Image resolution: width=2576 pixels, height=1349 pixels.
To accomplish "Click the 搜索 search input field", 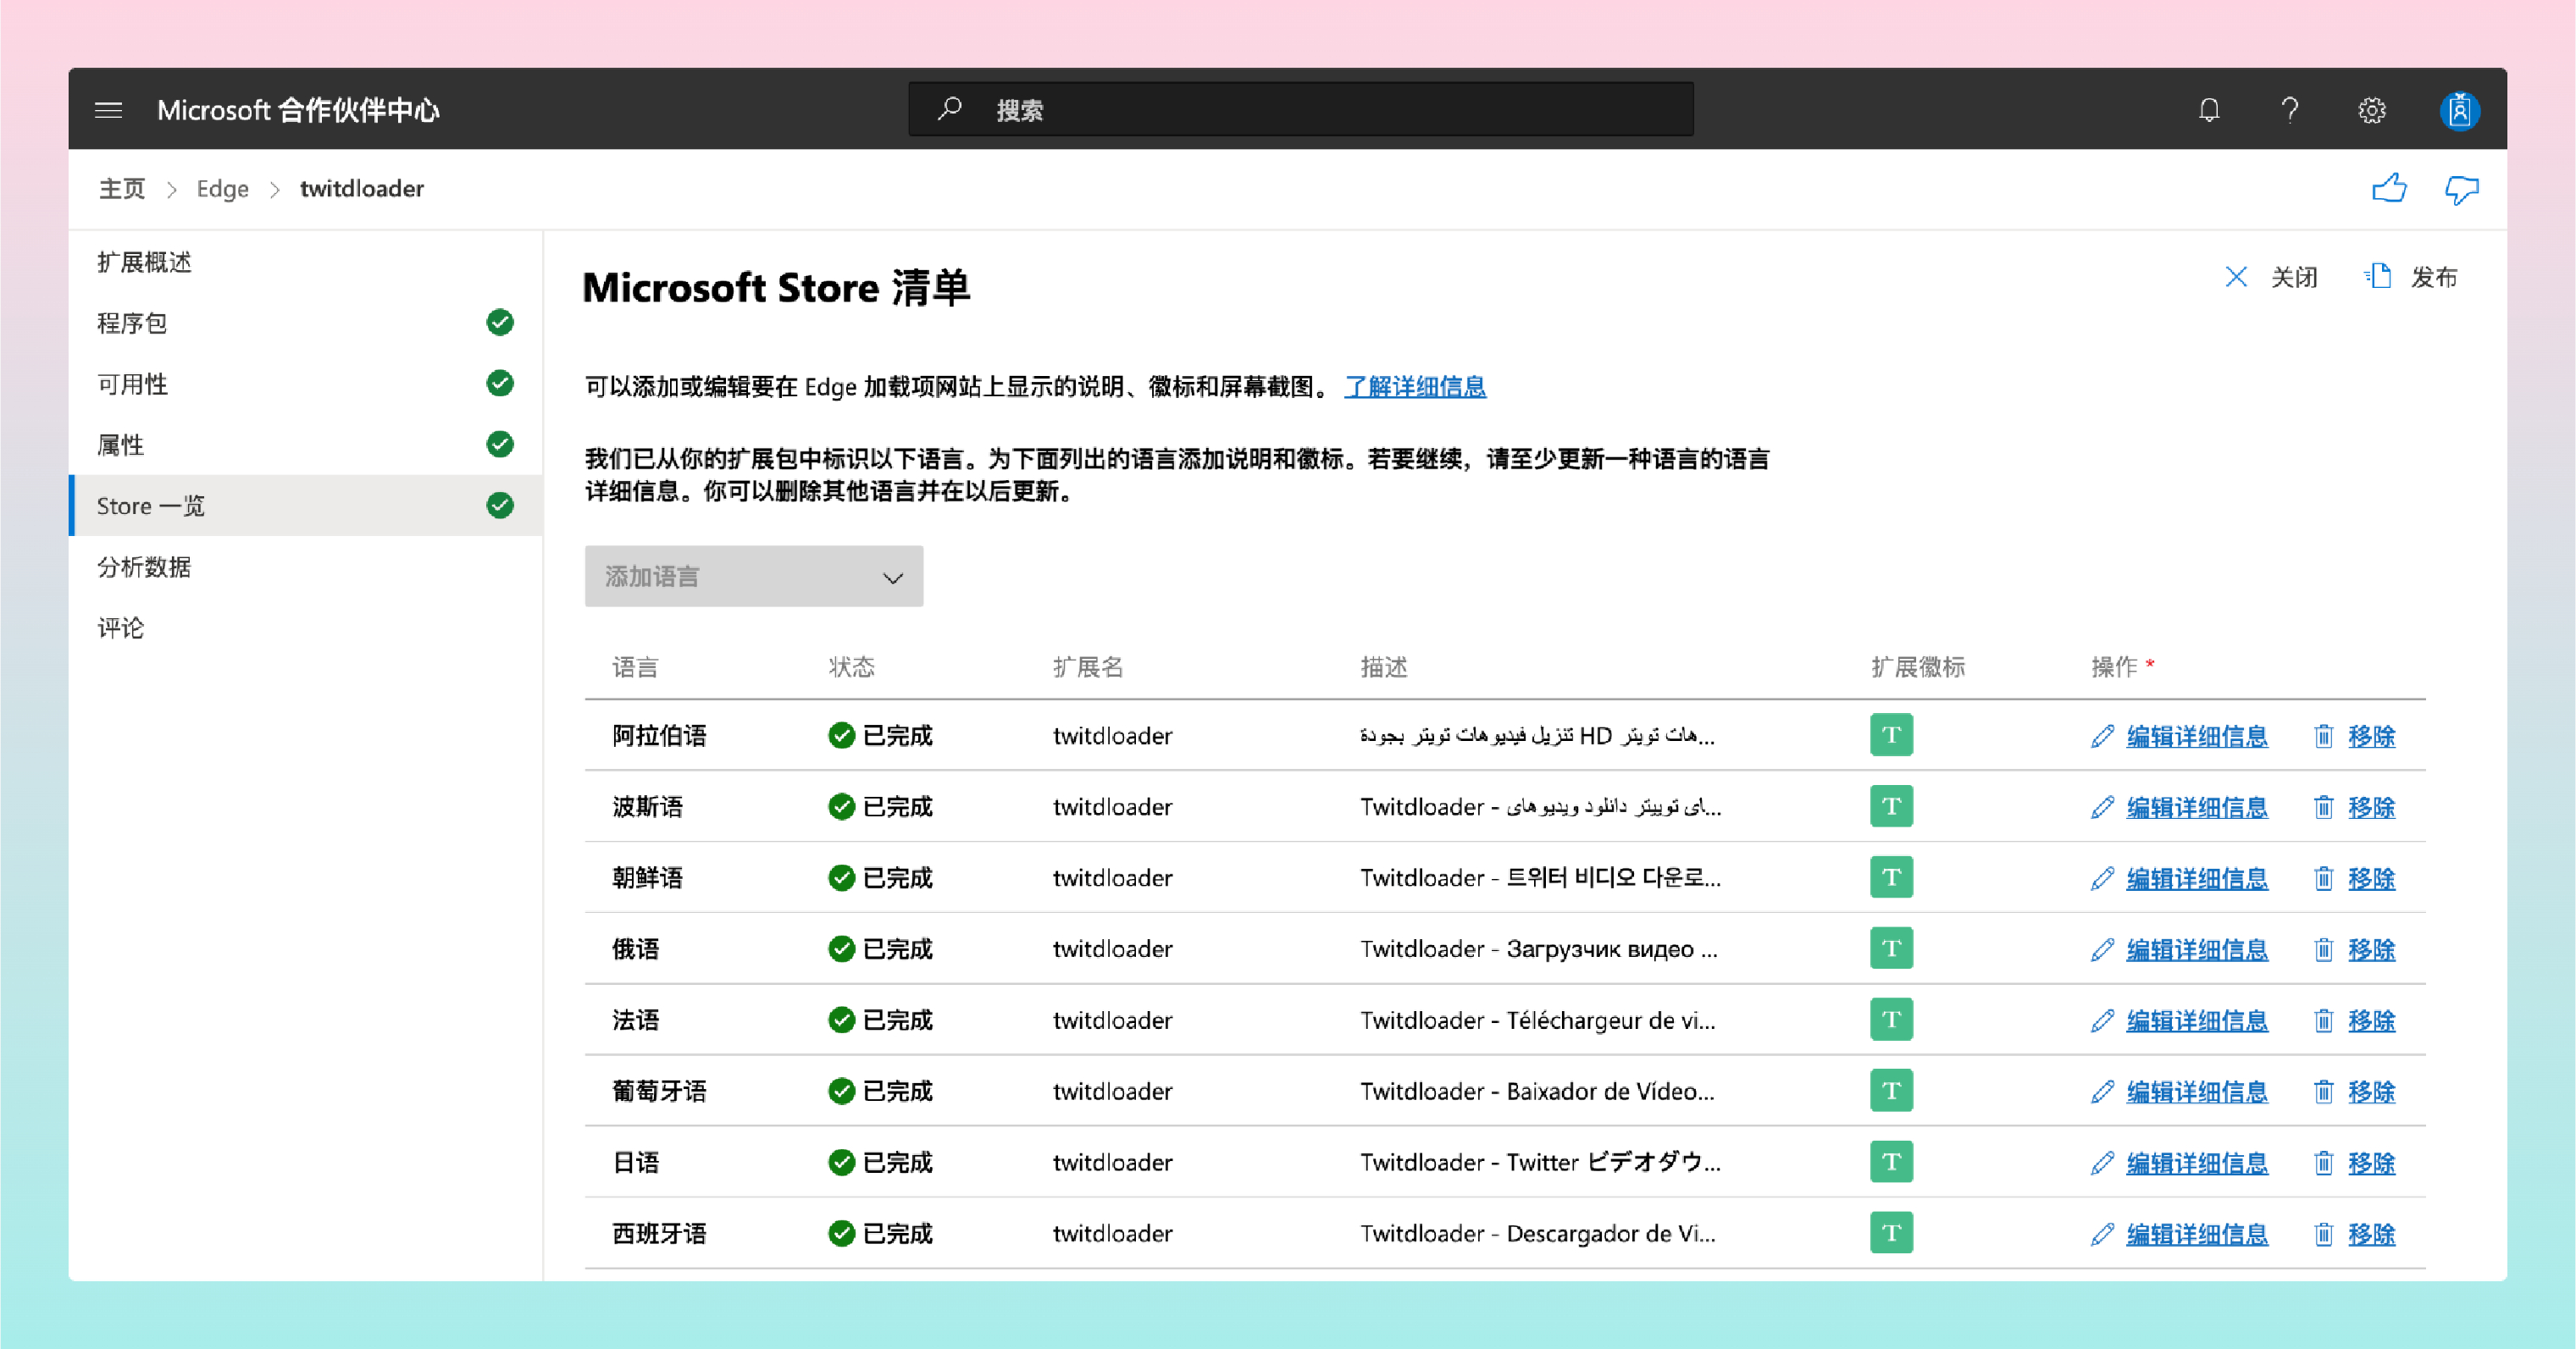I will [1300, 110].
